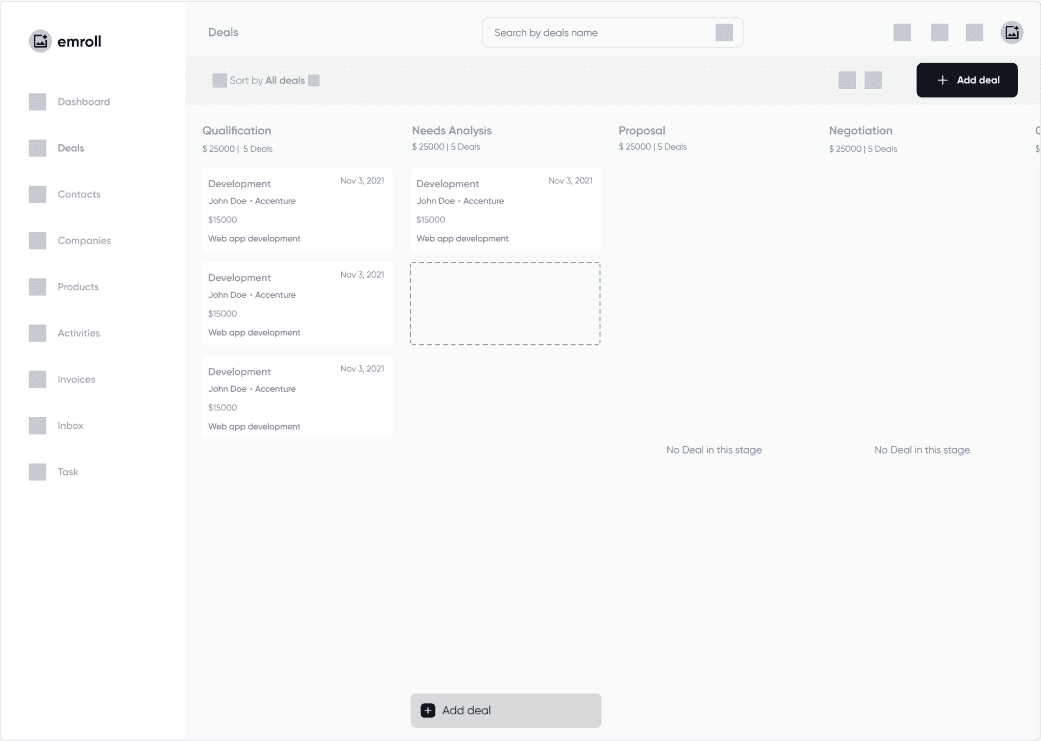Open the profile avatar icon top right
This screenshot has width=1041, height=741.
(x=1011, y=32)
